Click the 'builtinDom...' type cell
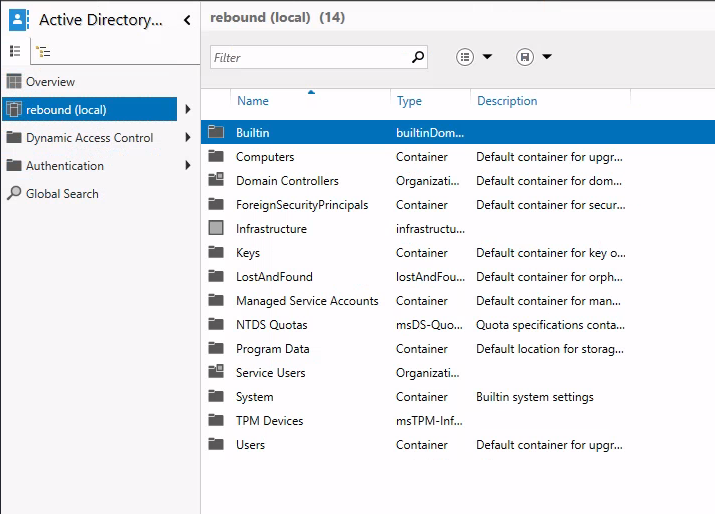 tap(430, 133)
